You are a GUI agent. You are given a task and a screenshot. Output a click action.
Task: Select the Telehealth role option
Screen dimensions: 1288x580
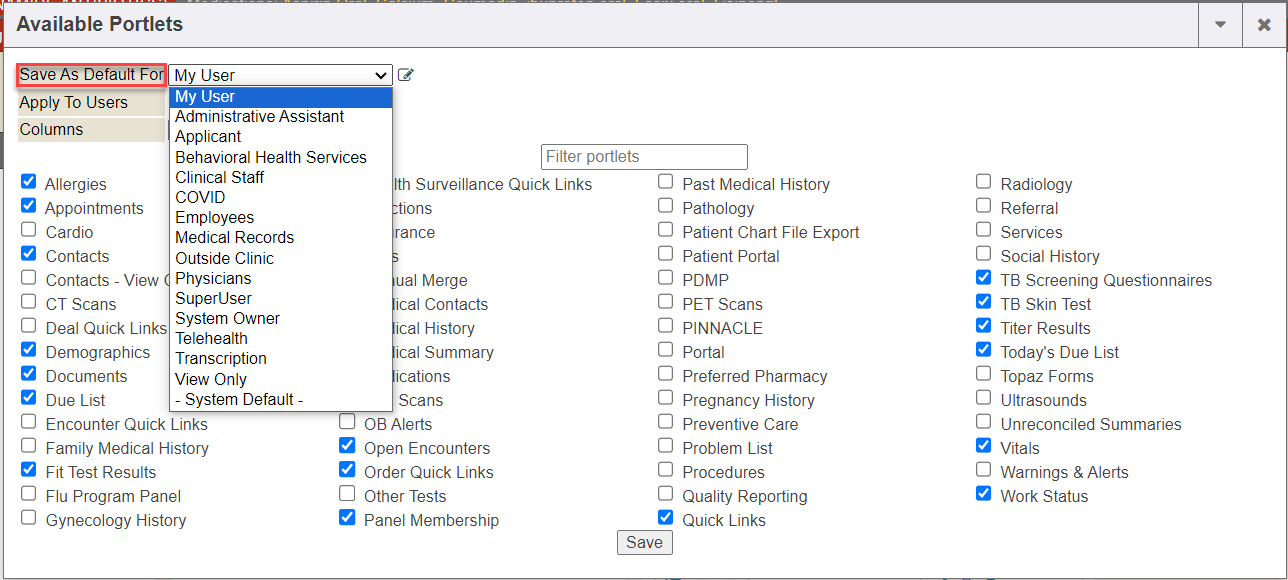point(211,338)
